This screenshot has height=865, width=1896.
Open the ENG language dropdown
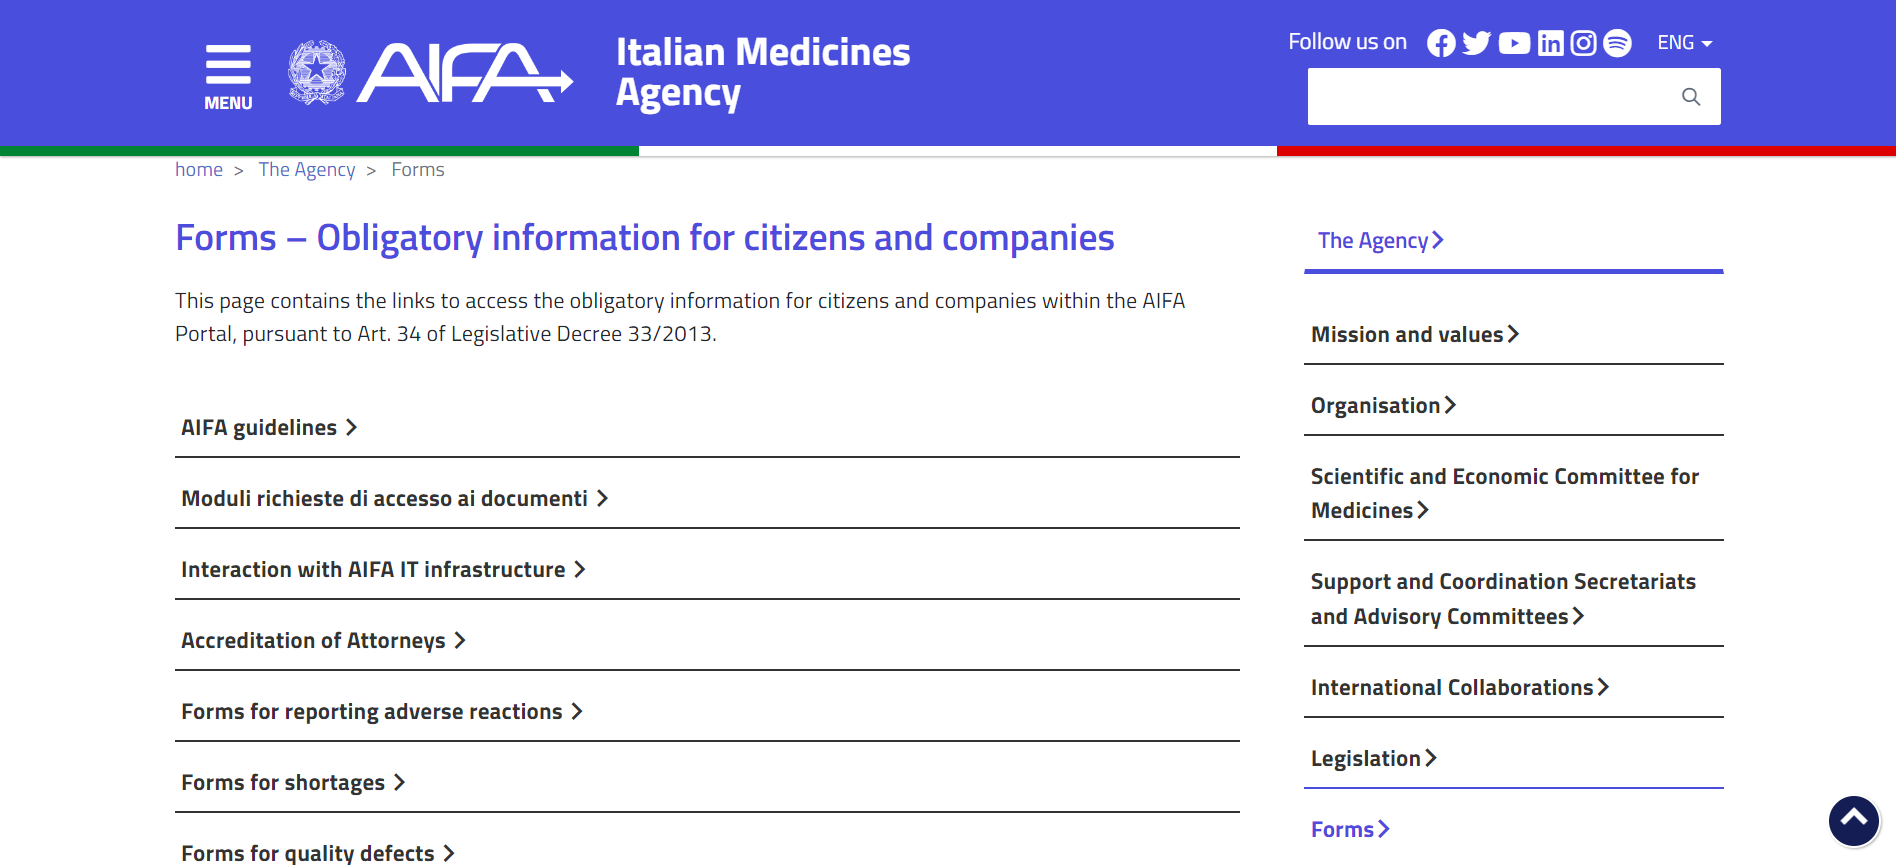pyautogui.click(x=1684, y=43)
